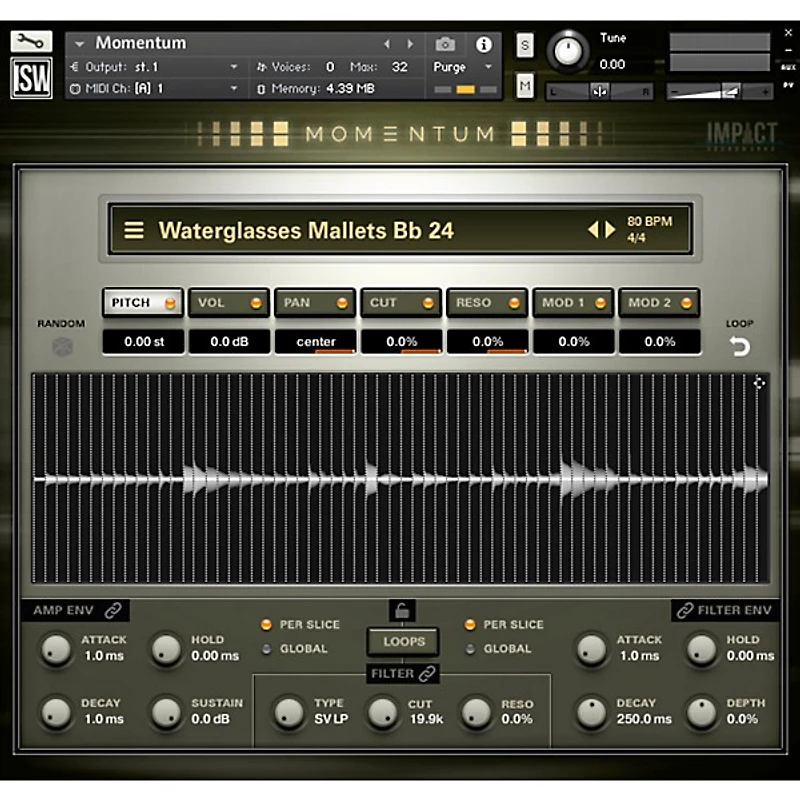Click the loop reset arrow icon
This screenshot has height=800, width=800.
click(738, 346)
